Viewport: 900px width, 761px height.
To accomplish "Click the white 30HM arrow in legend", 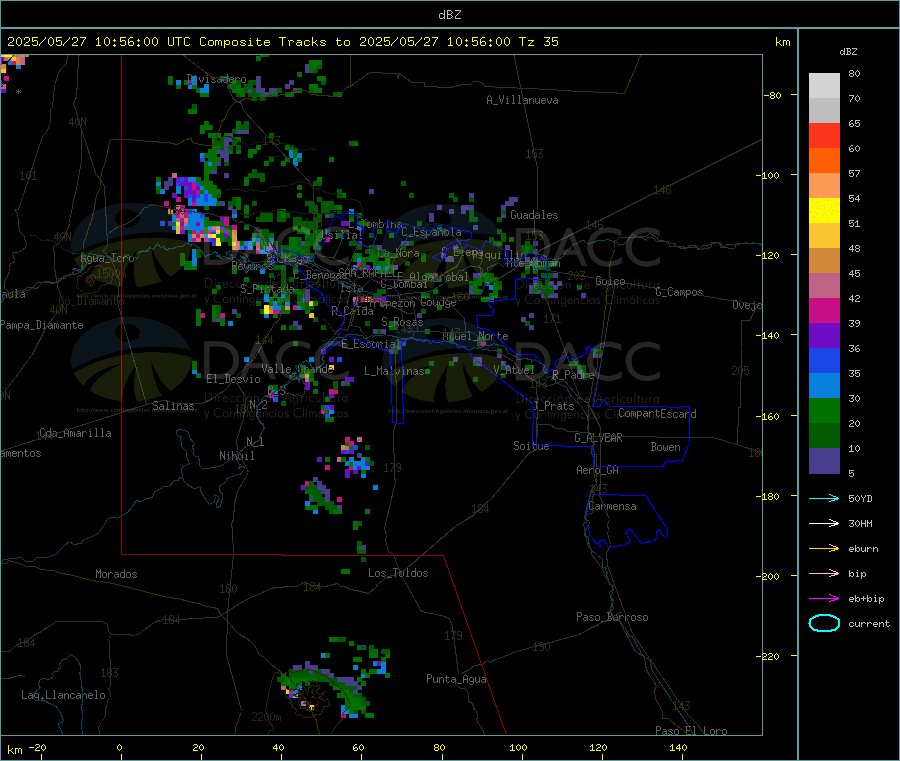I will click(824, 523).
